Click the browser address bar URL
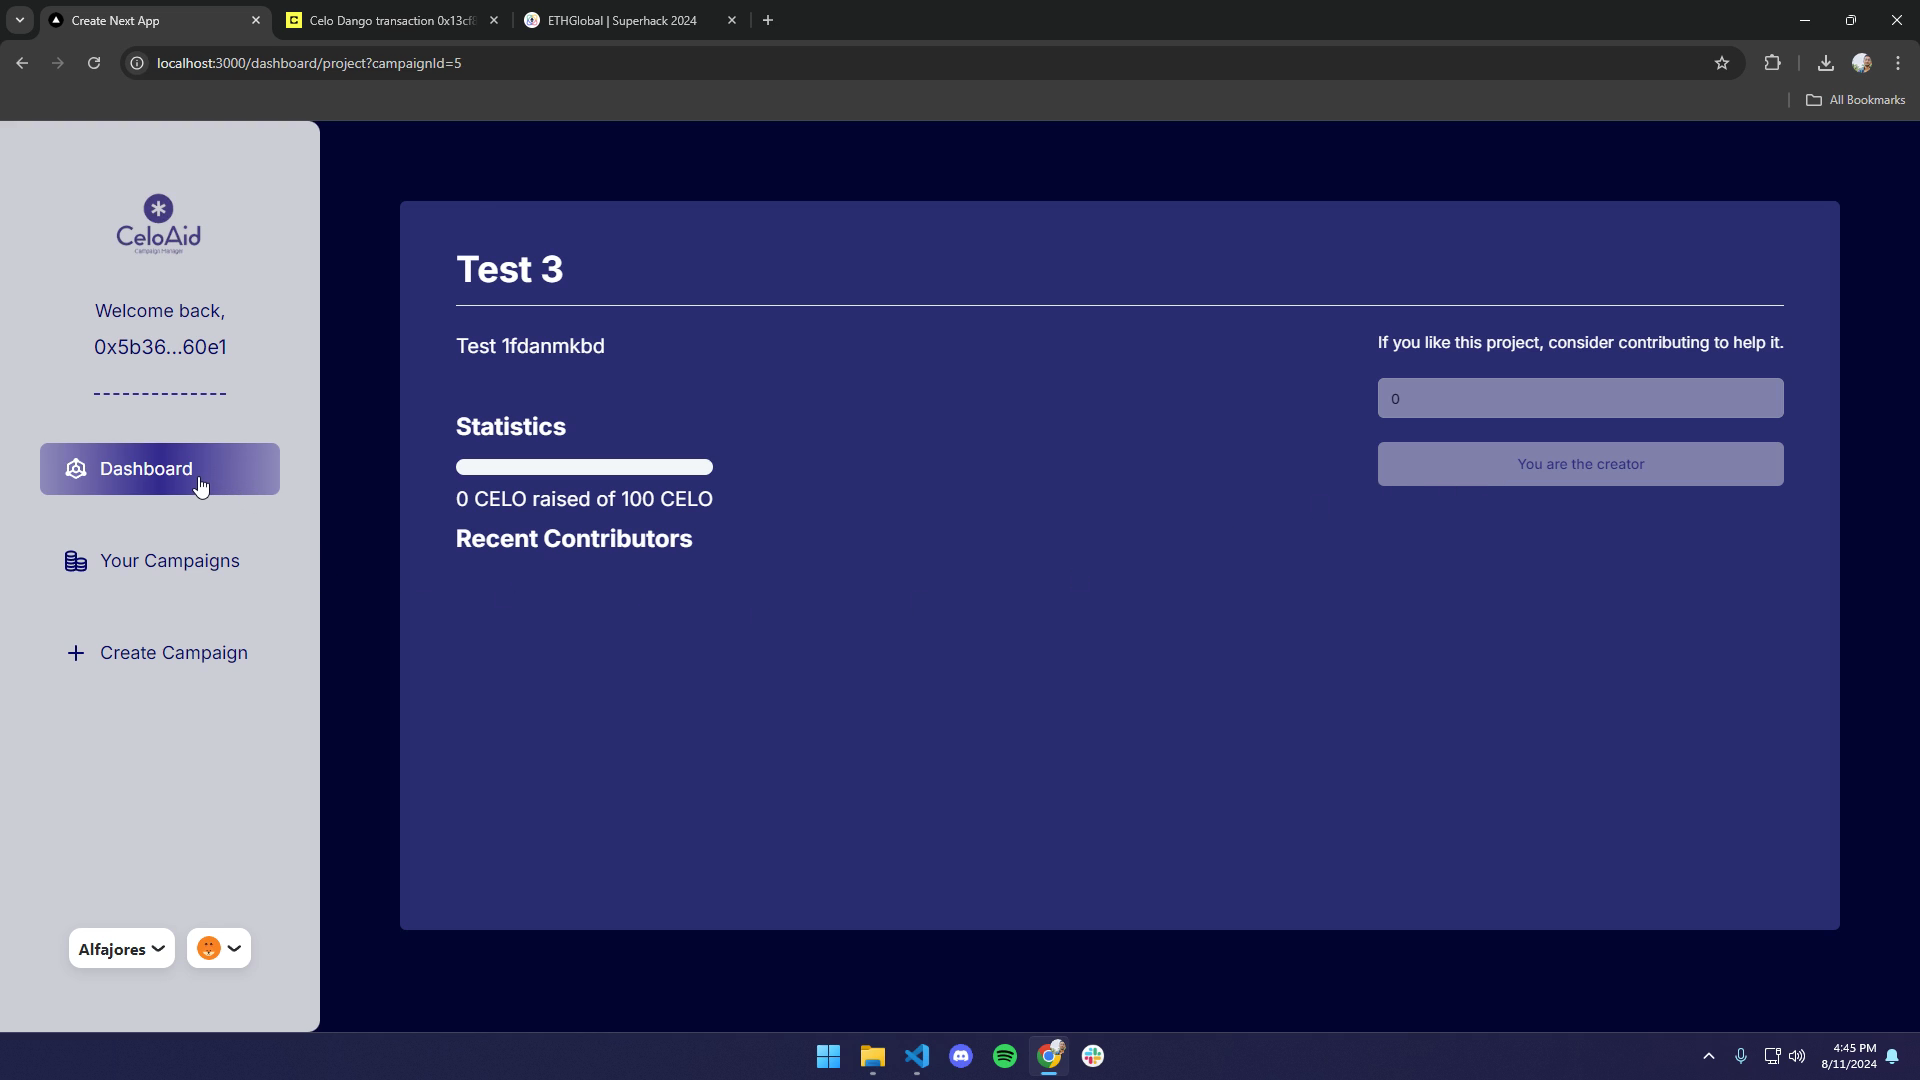Viewport: 1920px width, 1080px height. point(309,63)
